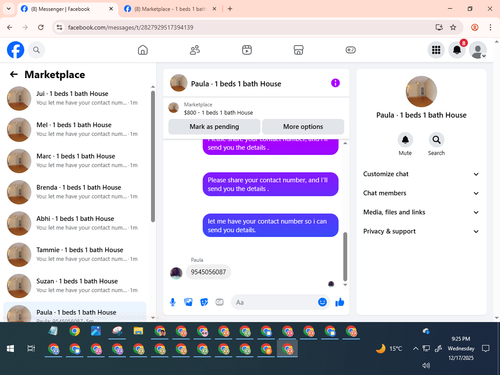Switch to Messenger | Facebook tab
The height and width of the screenshot is (375, 500).
[60, 9]
